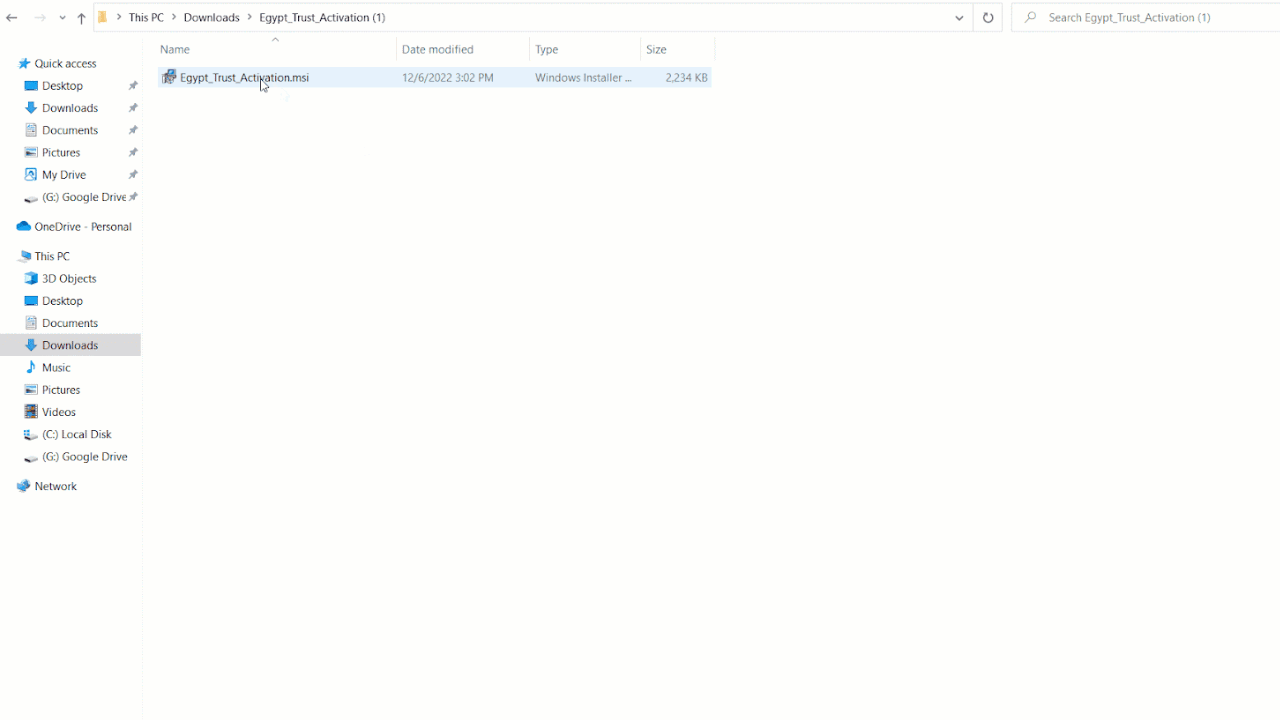This screenshot has width=1280, height=720.
Task: Expand the chevron after Downloads breadcrumb
Action: 250,18
